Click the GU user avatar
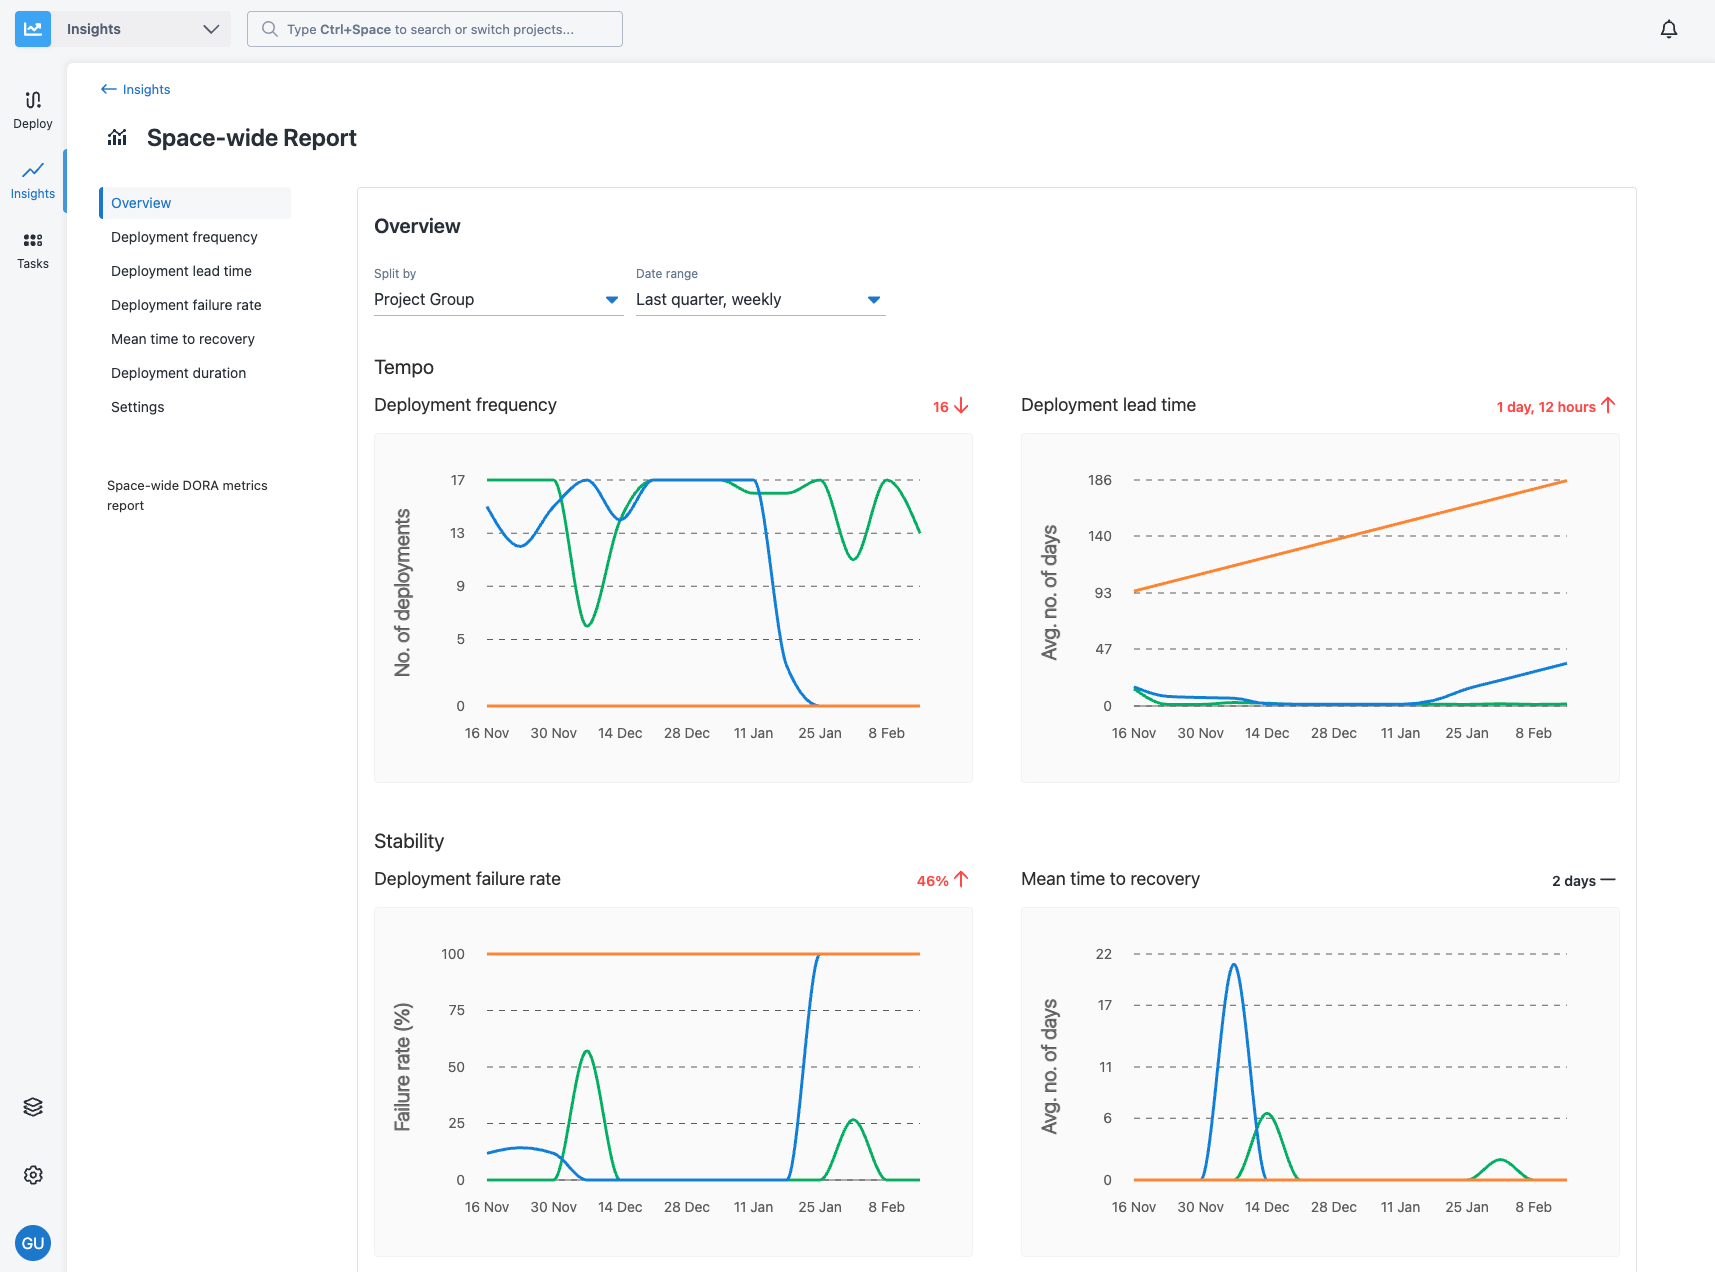Screen dimensions: 1715x1272 (x=32, y=1242)
